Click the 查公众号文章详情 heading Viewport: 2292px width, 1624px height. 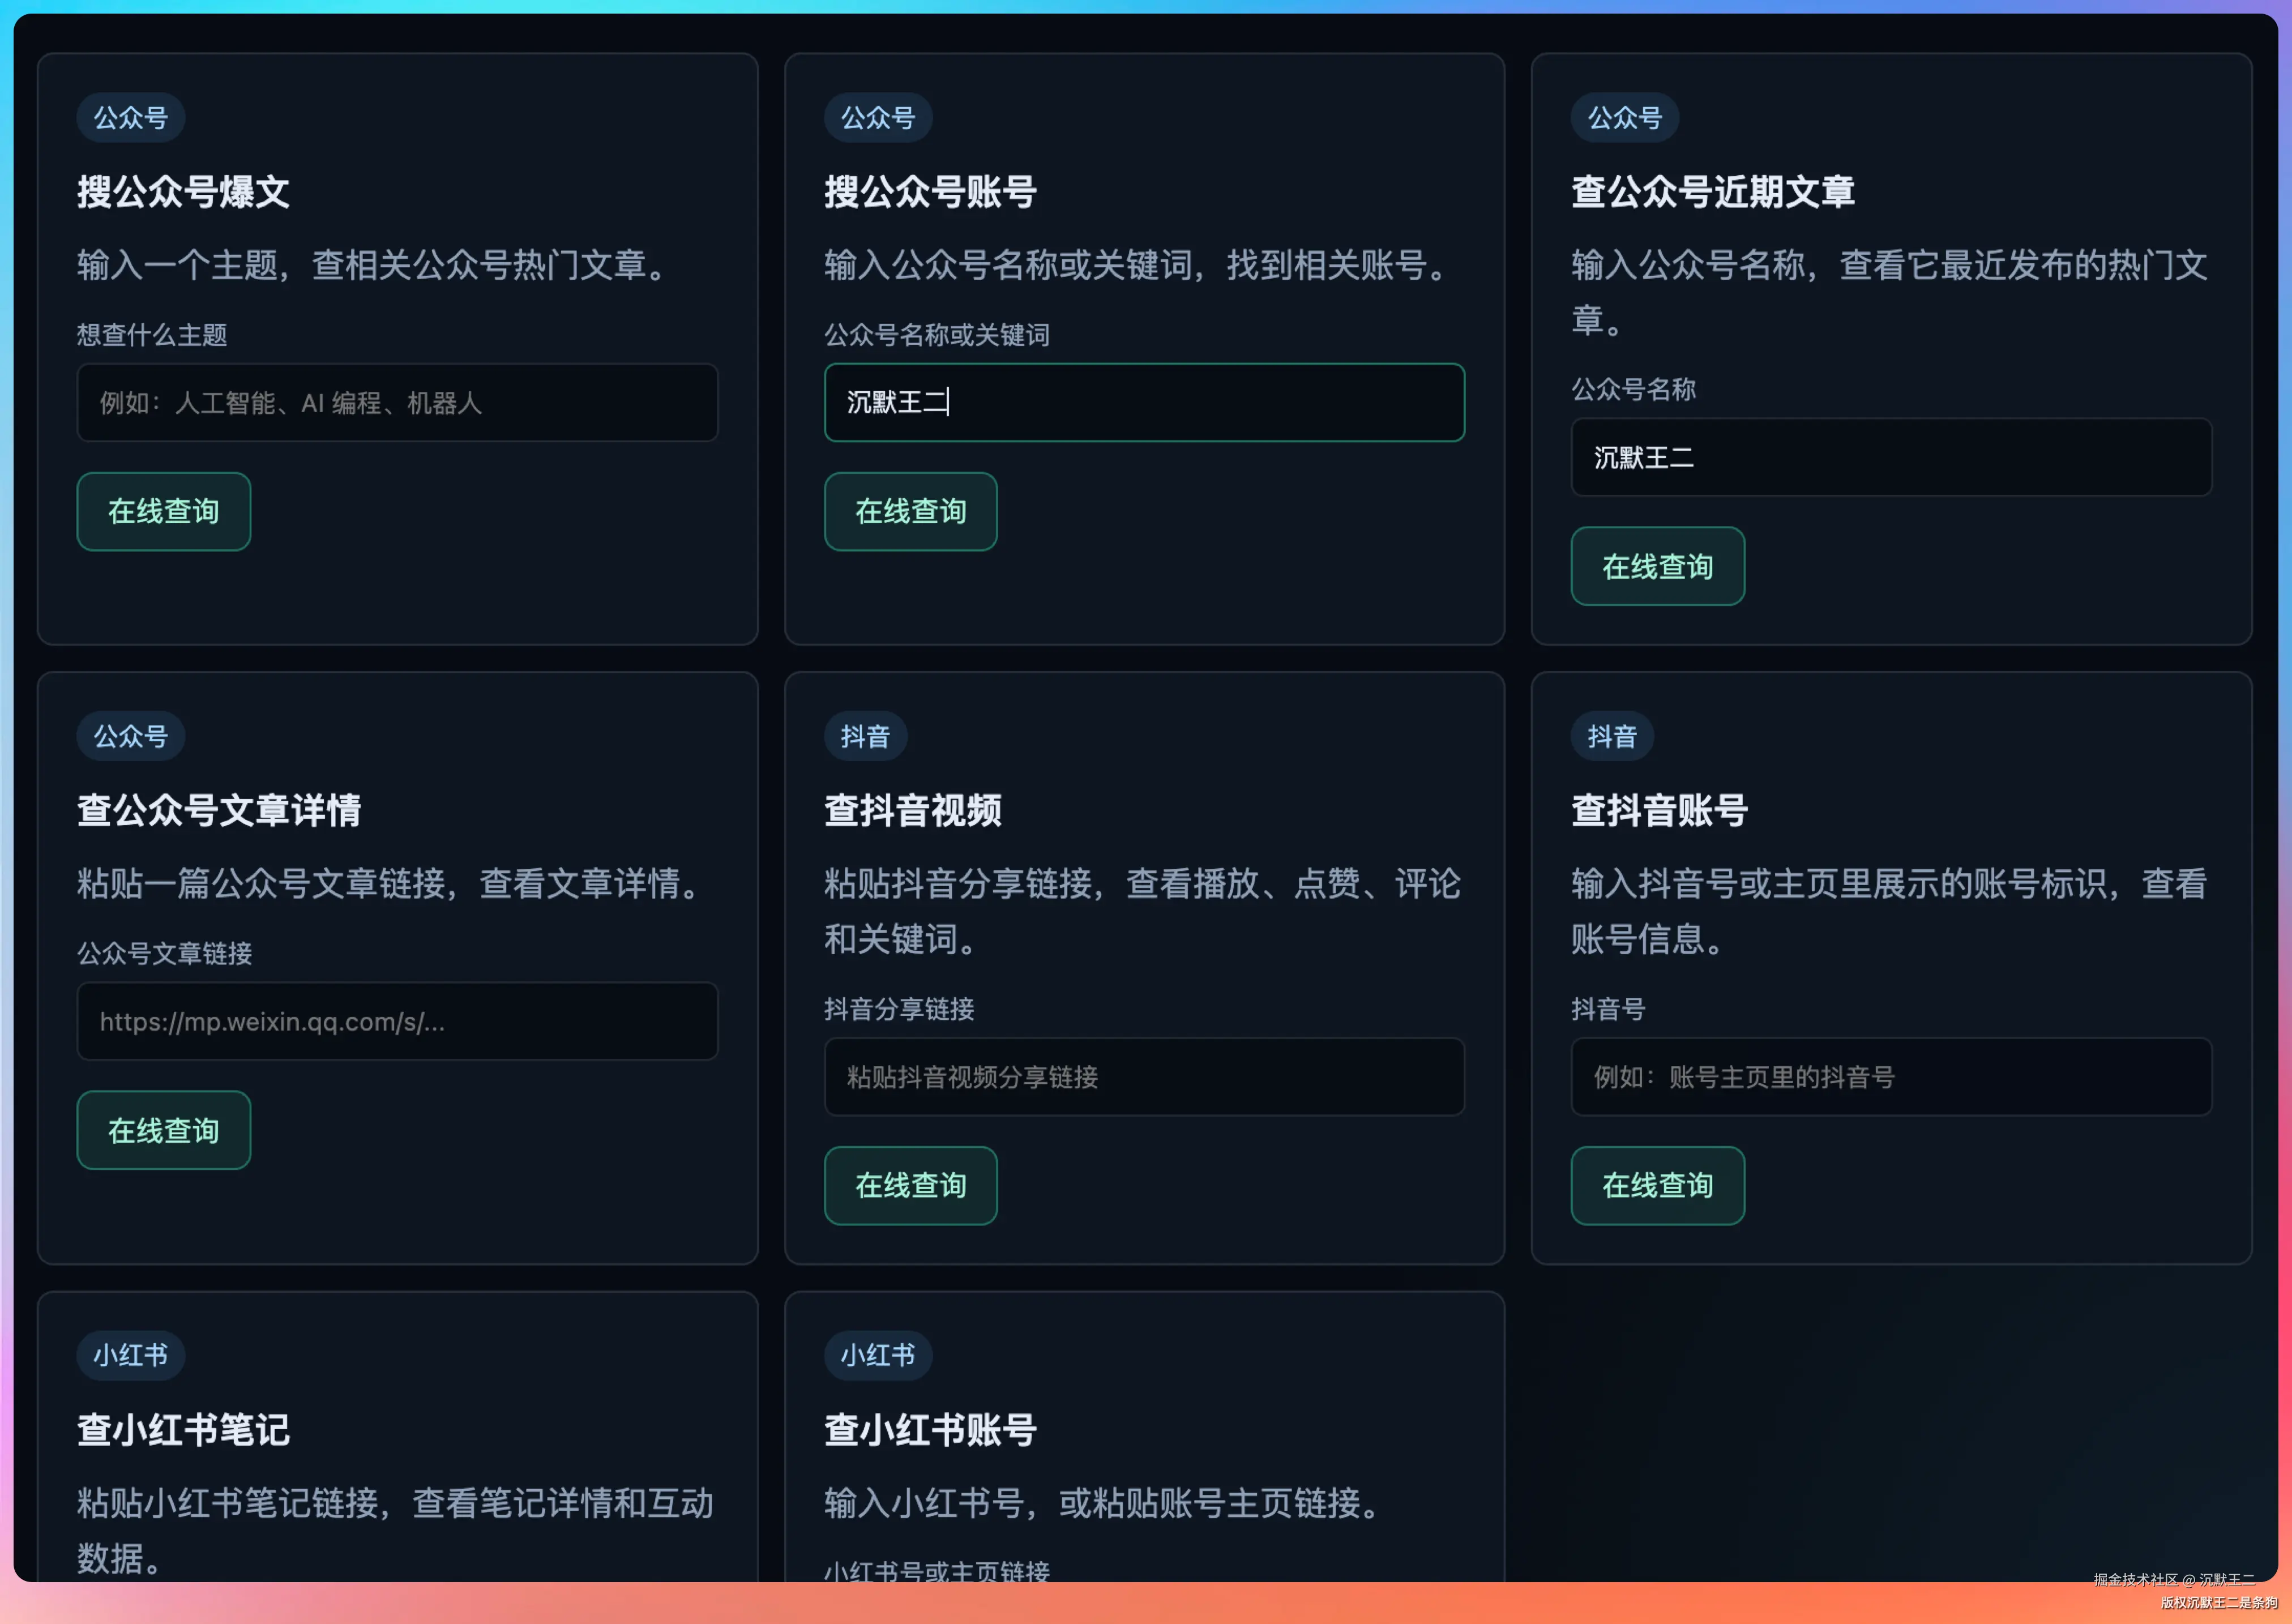coord(219,811)
